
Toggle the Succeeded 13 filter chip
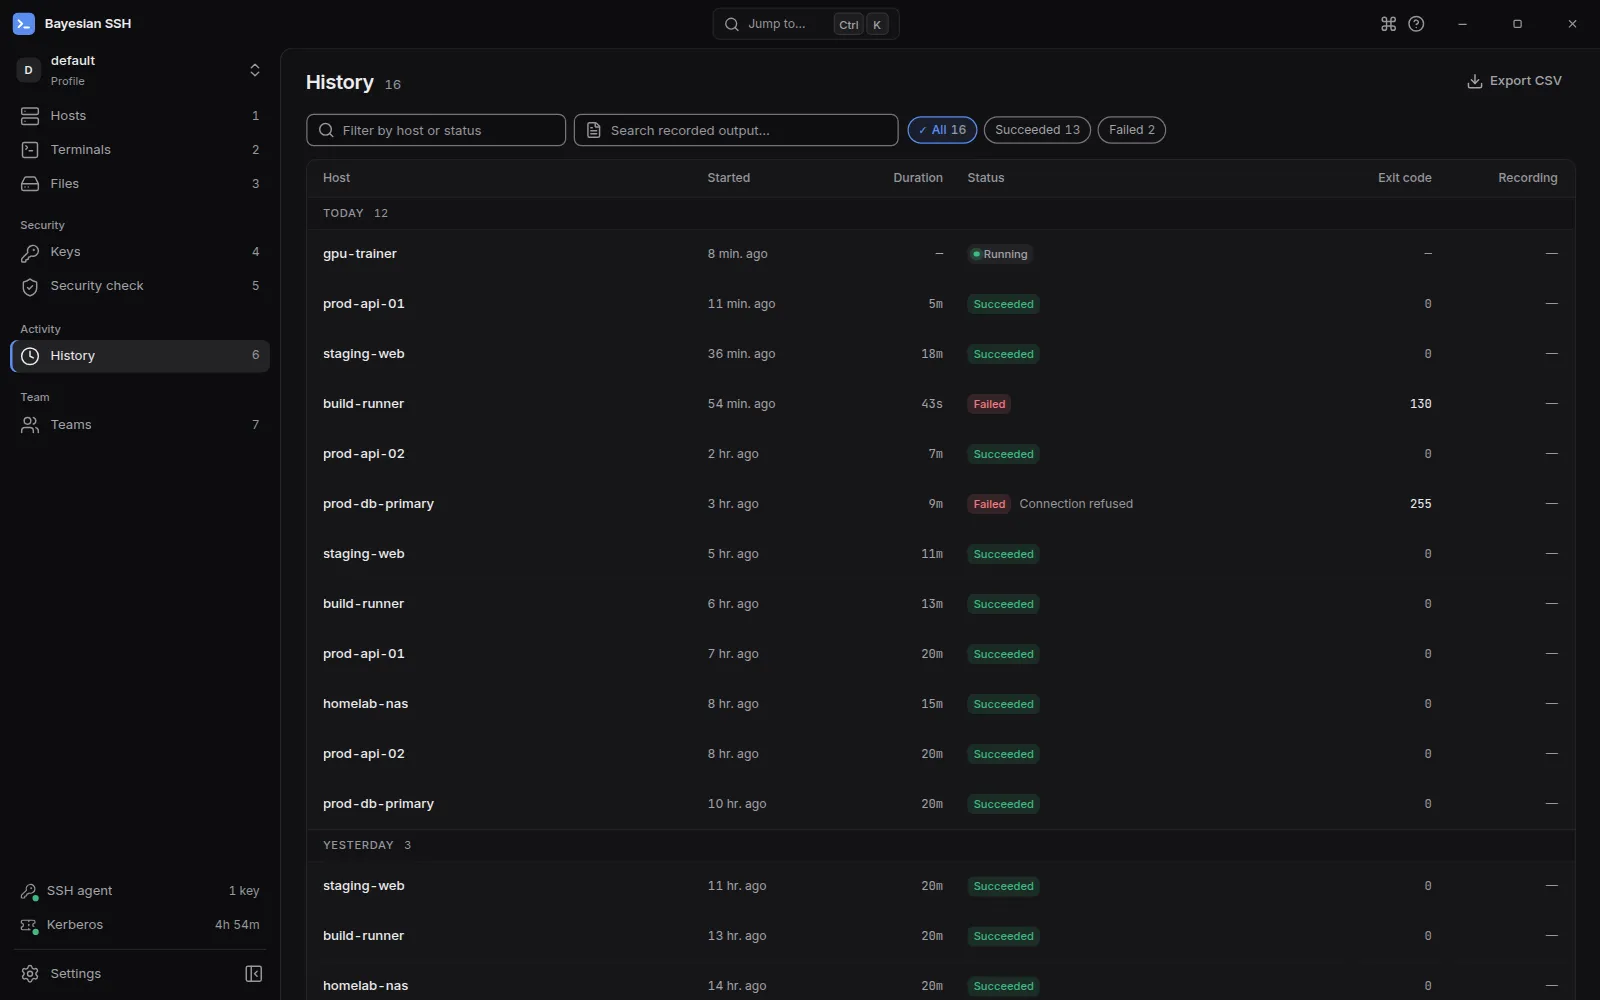[1037, 130]
